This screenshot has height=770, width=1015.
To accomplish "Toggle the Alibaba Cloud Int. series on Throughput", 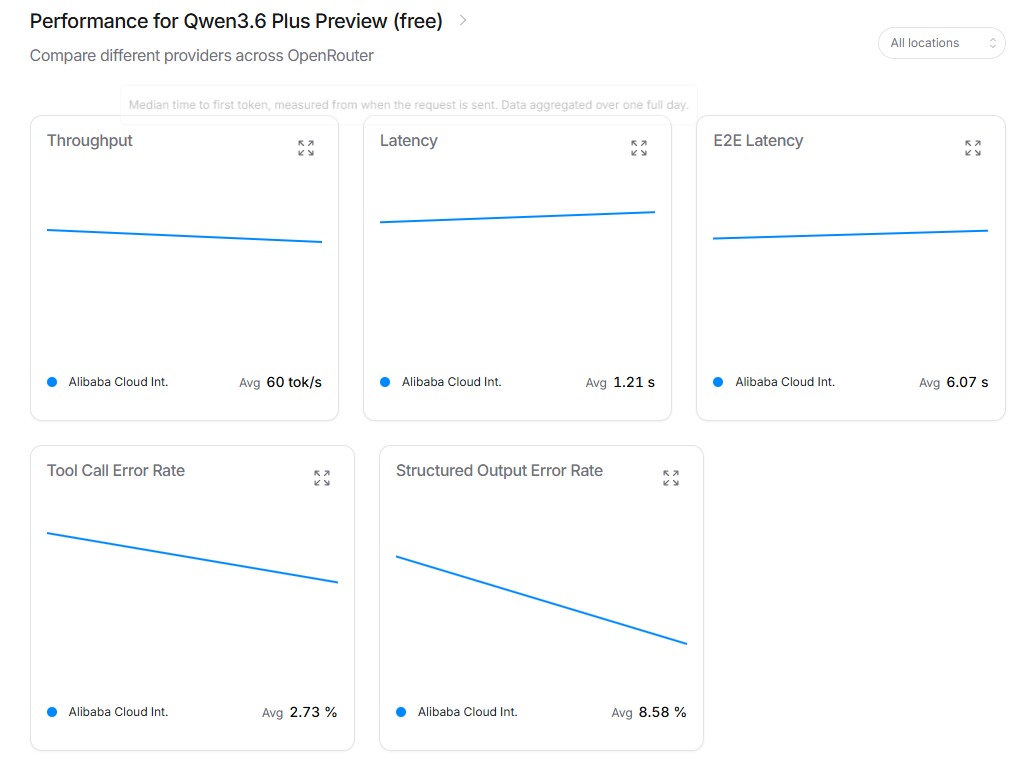I will point(51,381).
